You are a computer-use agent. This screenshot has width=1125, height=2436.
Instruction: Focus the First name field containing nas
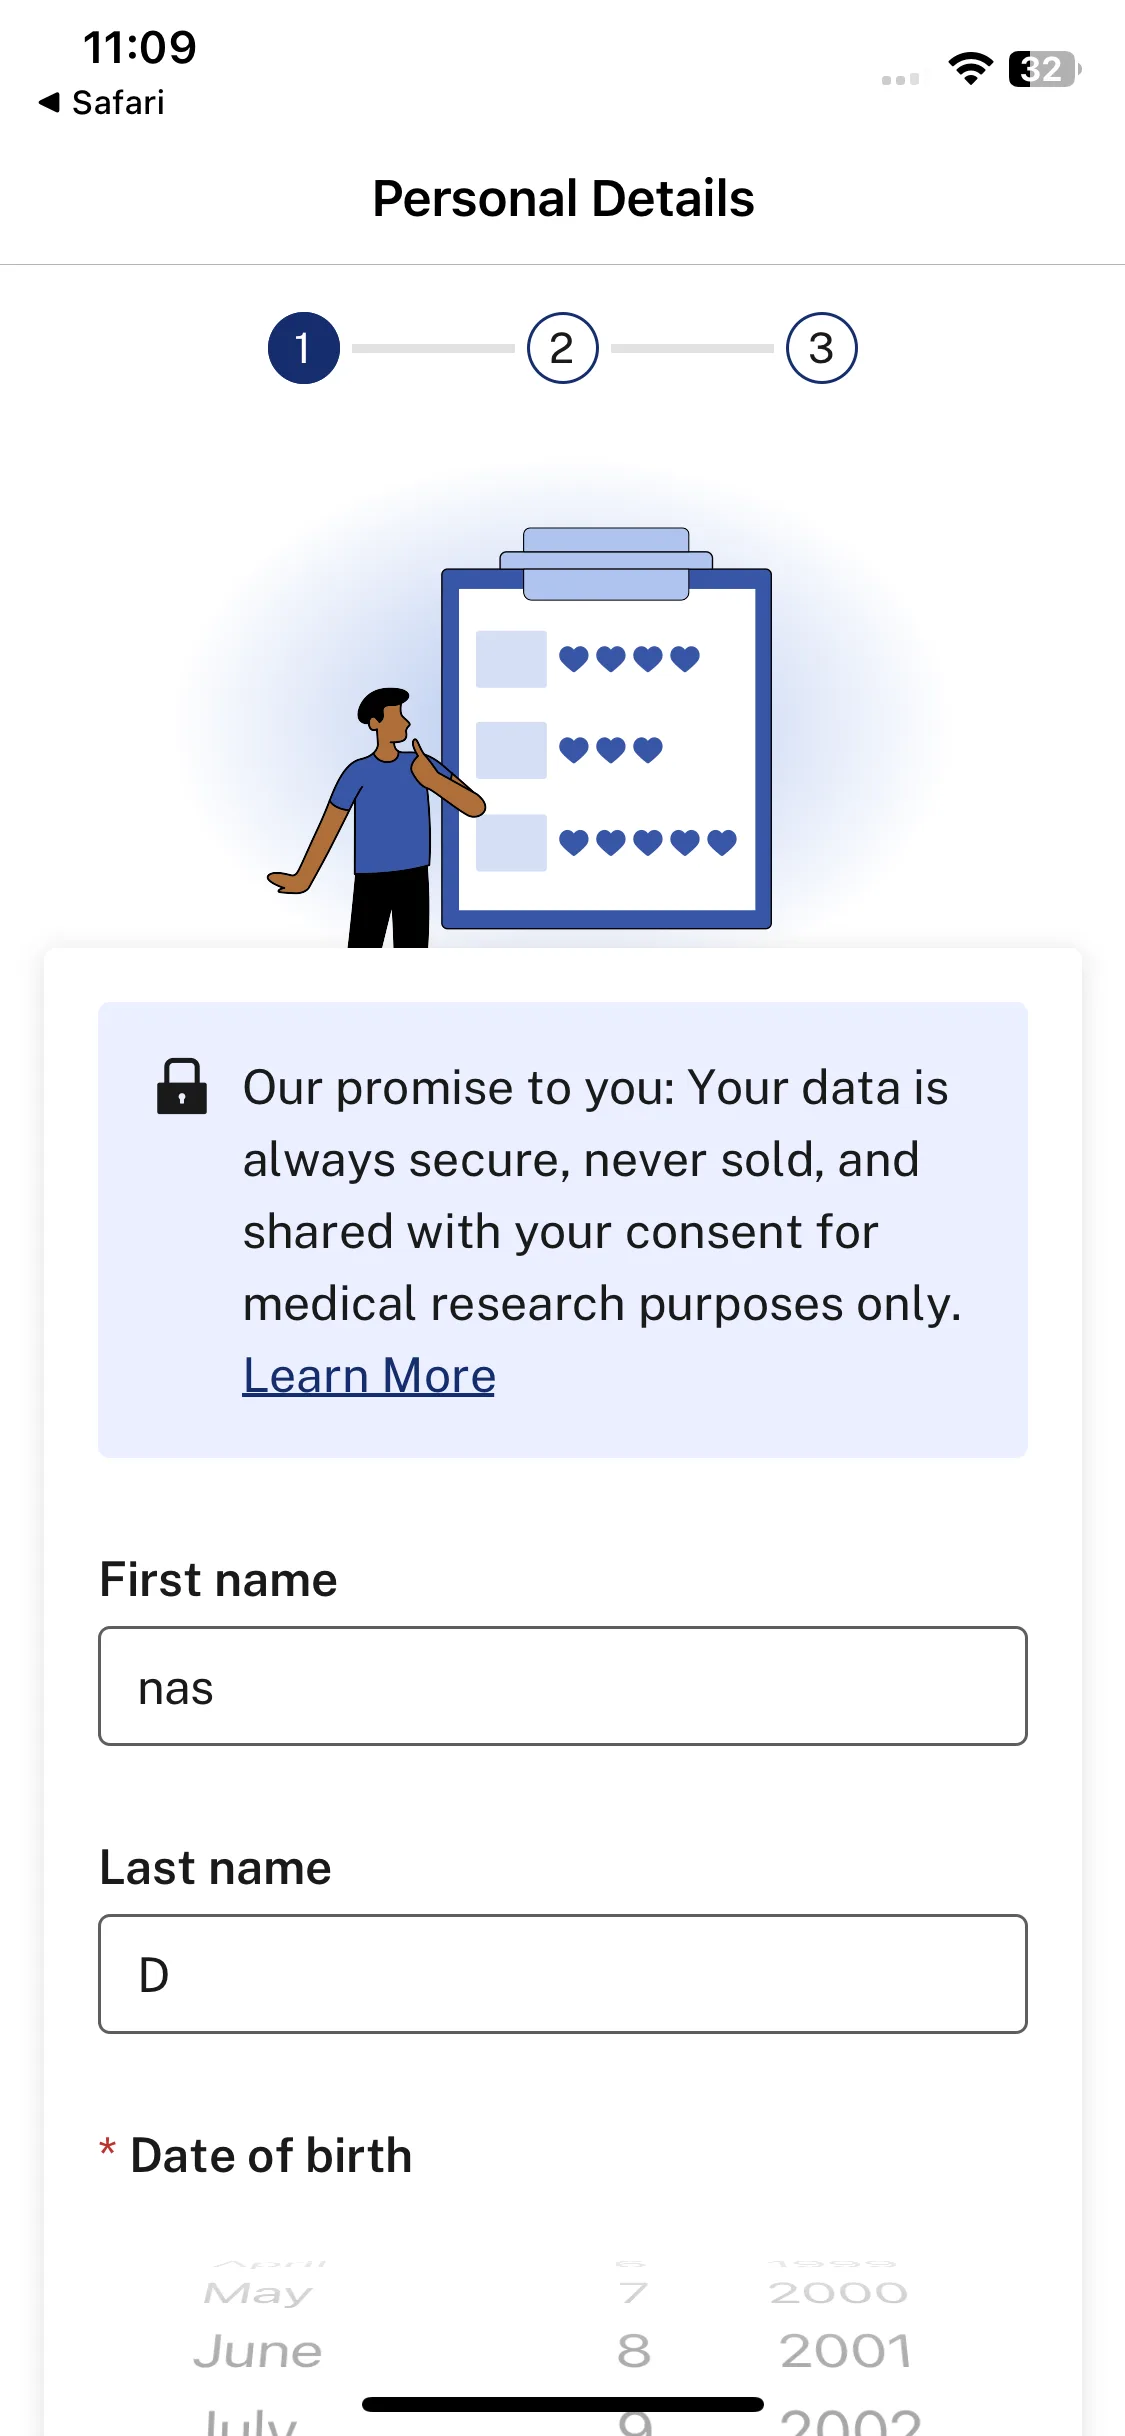[x=563, y=1686]
